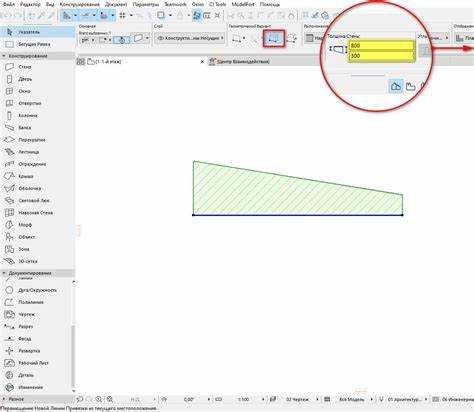Viewport: 474px width, 412px height.
Task: Collapse the Конструирование toolbox section
Action: click(4, 56)
